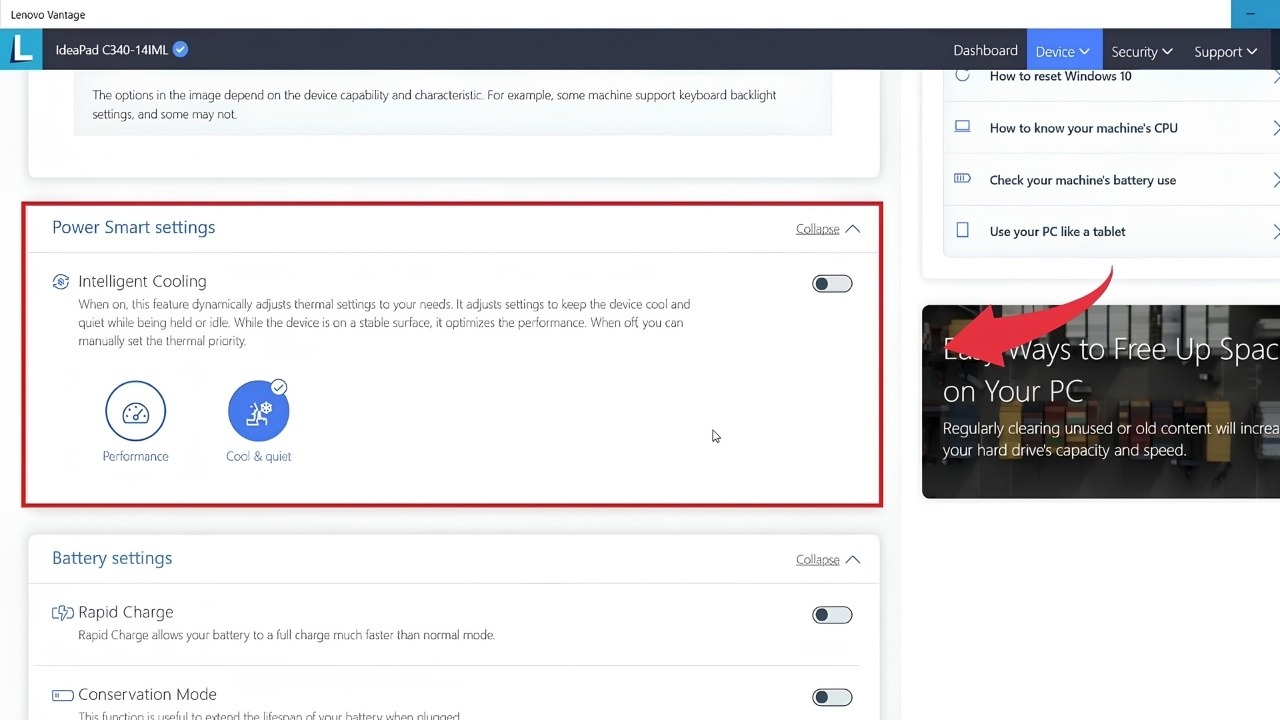
Task: Select the Cool & quiet mode icon
Action: pyautogui.click(x=258, y=411)
